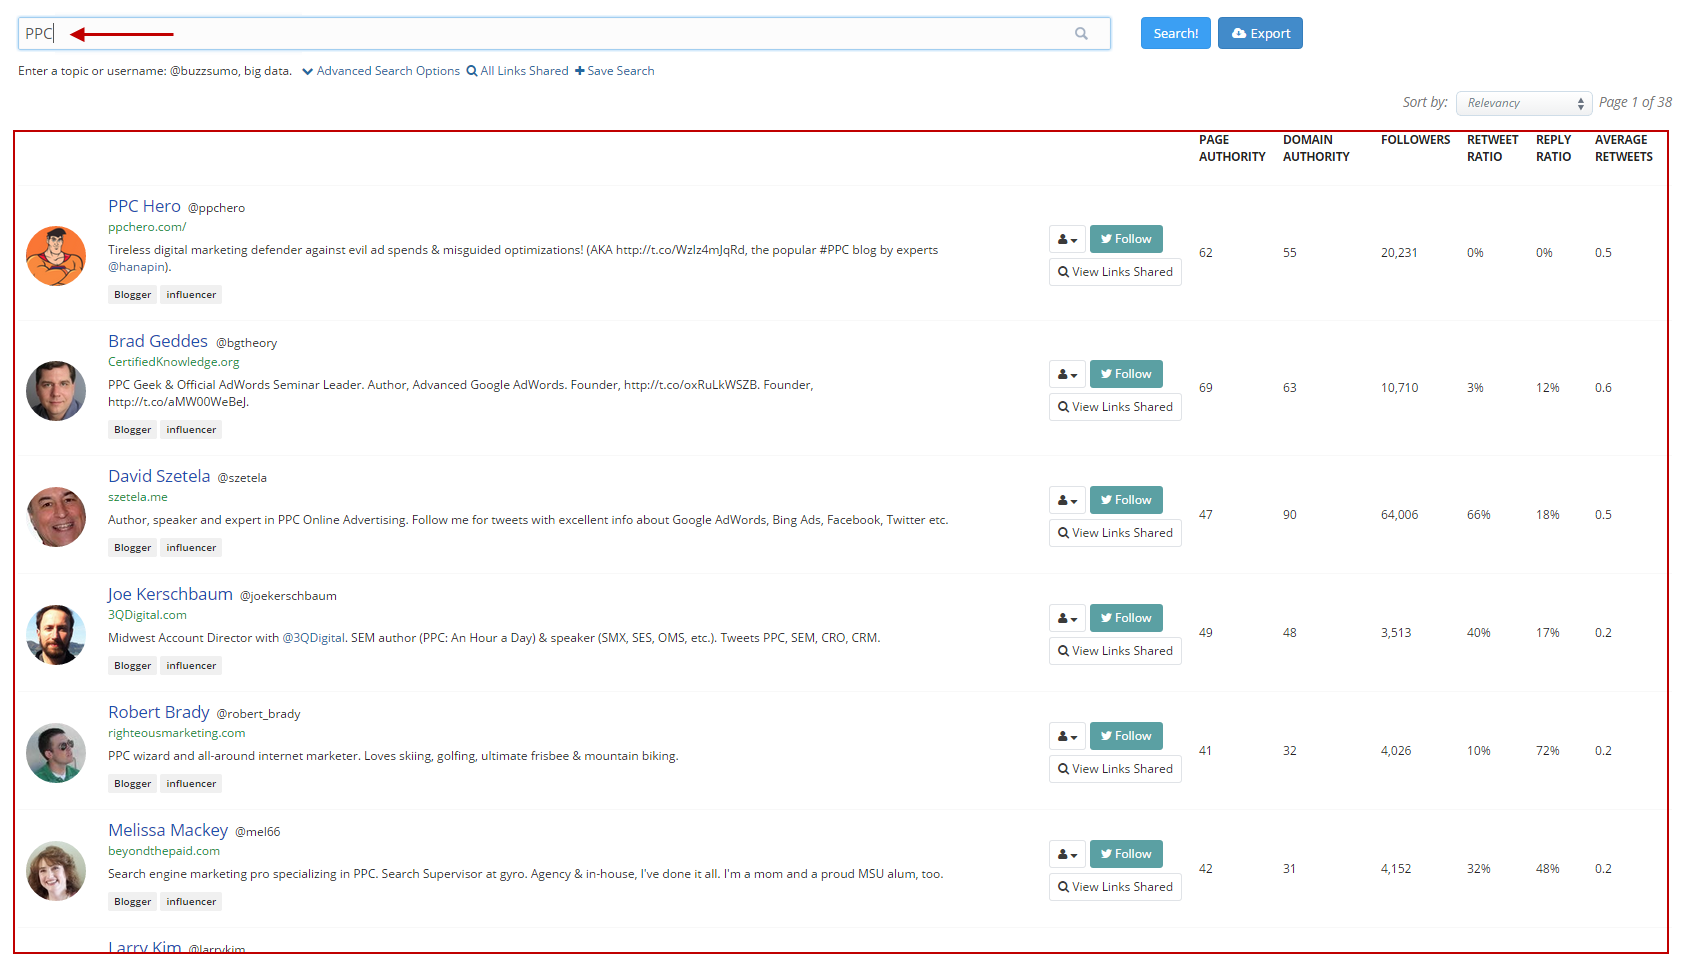
Task: Follow Melissa Mackey on Twitter
Action: [1126, 854]
